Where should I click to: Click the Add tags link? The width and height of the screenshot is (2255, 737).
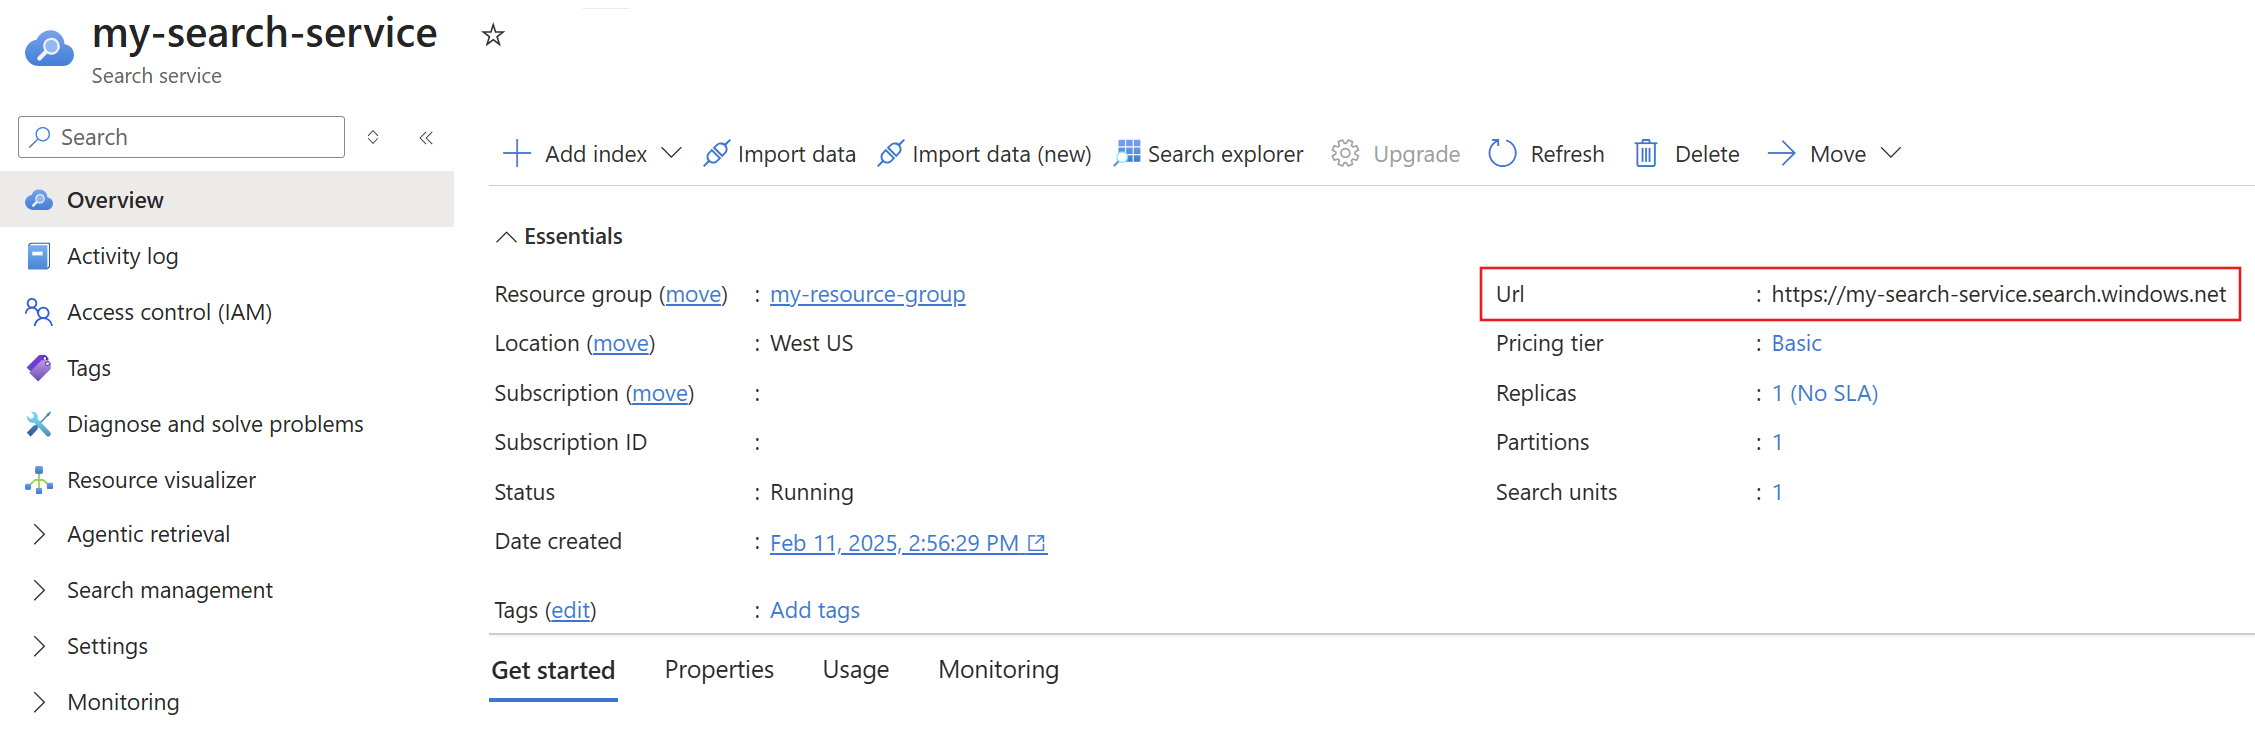click(815, 610)
